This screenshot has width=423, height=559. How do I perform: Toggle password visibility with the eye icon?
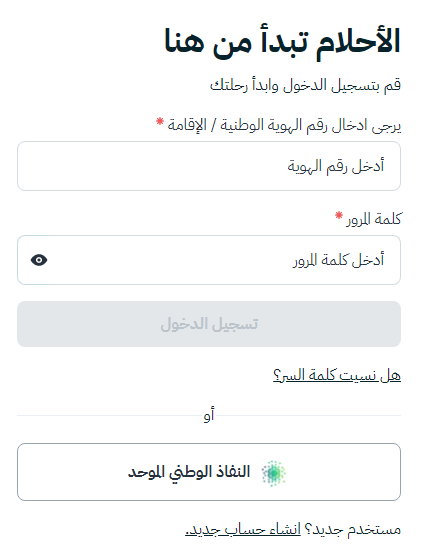(39, 260)
